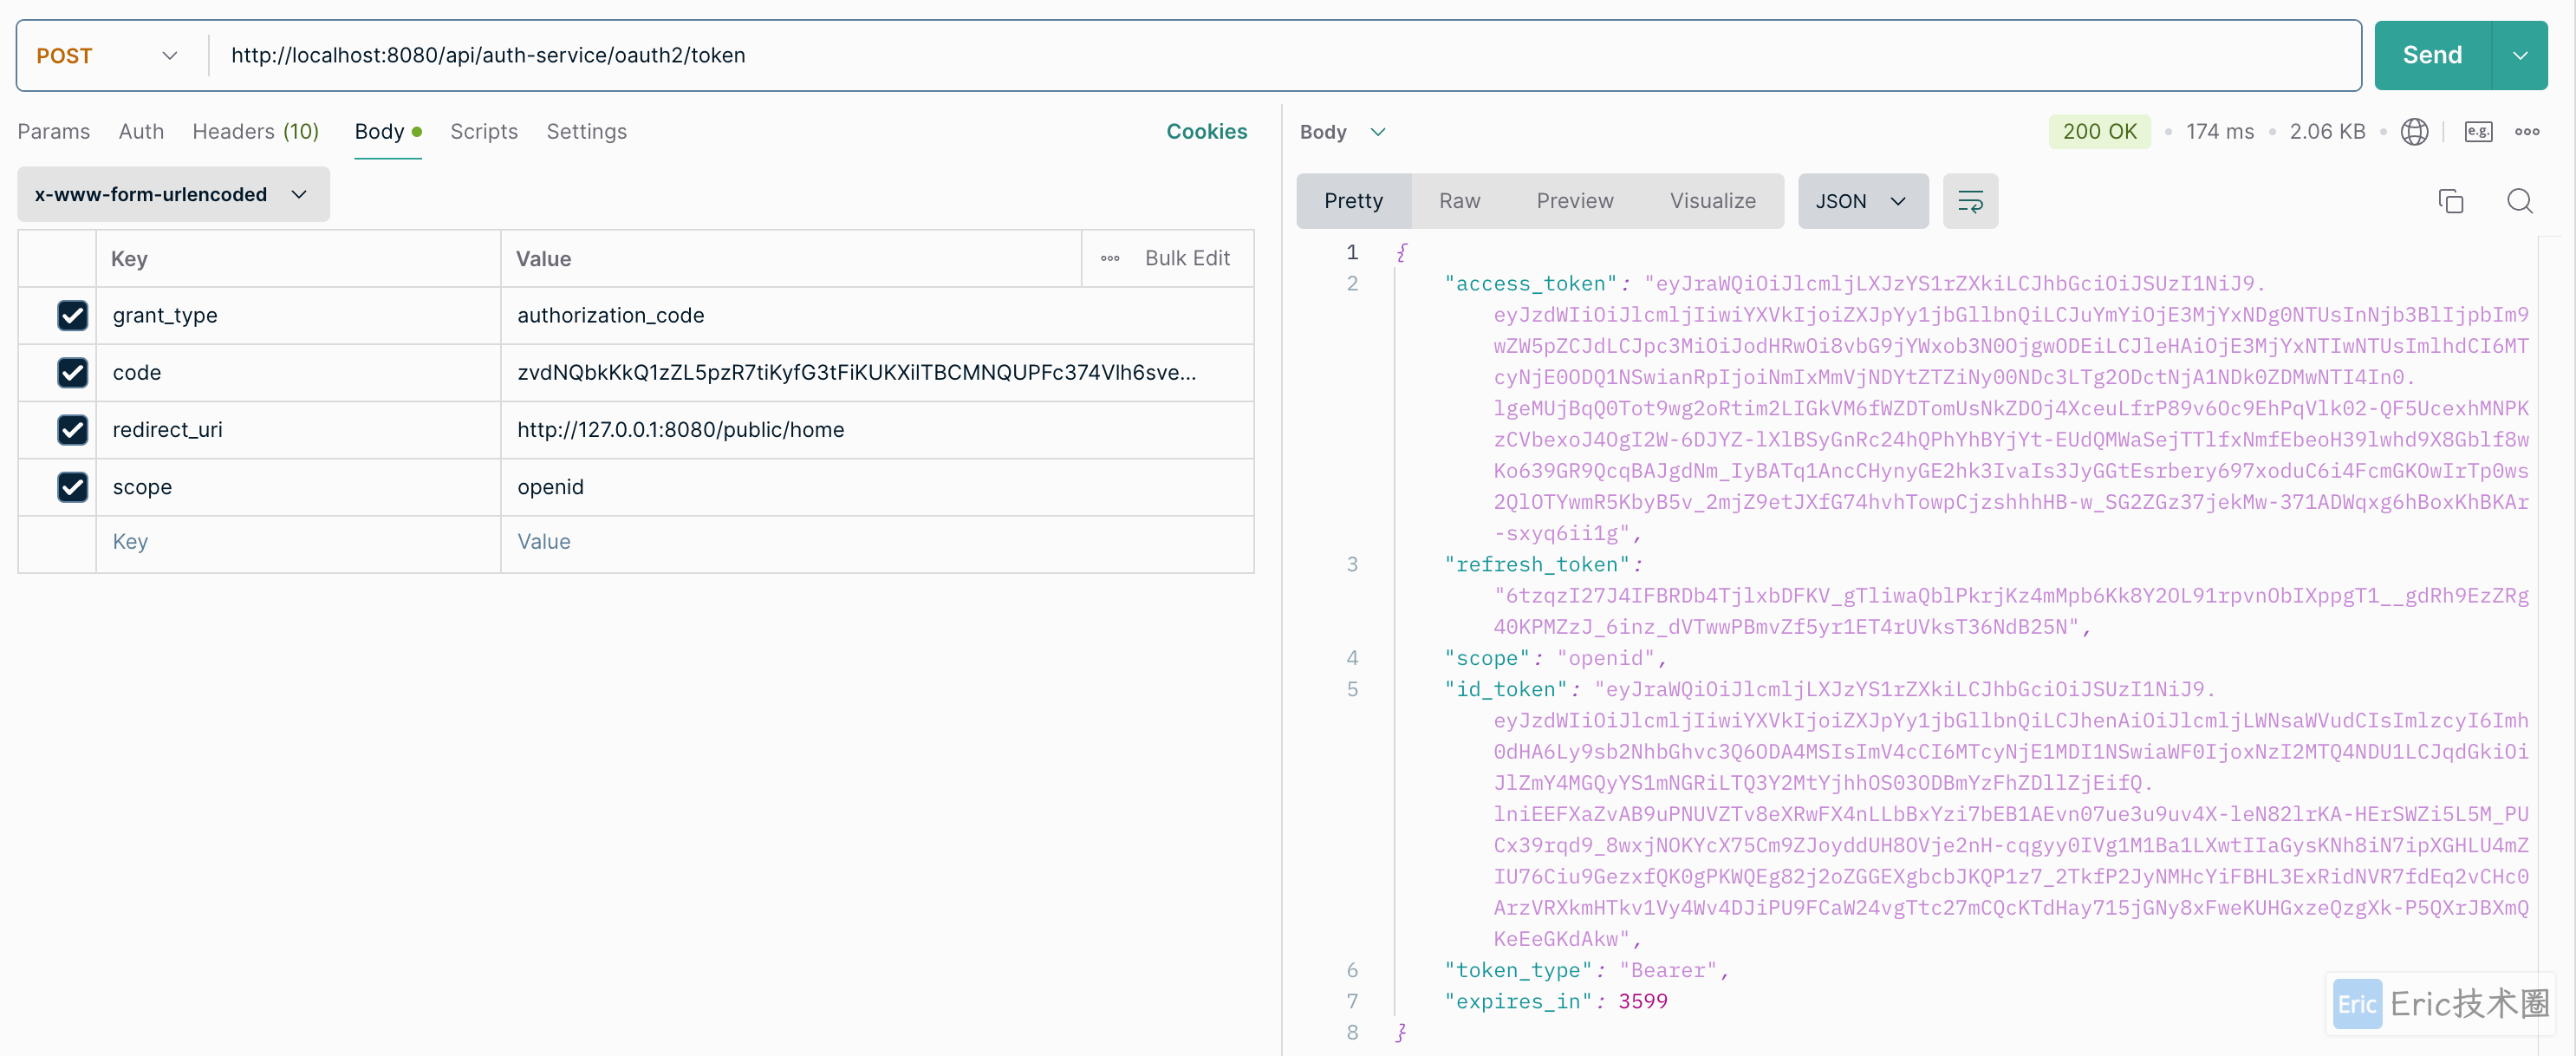Select the Pretty response view
Image resolution: width=2576 pixels, height=1056 pixels.
pyautogui.click(x=1352, y=201)
